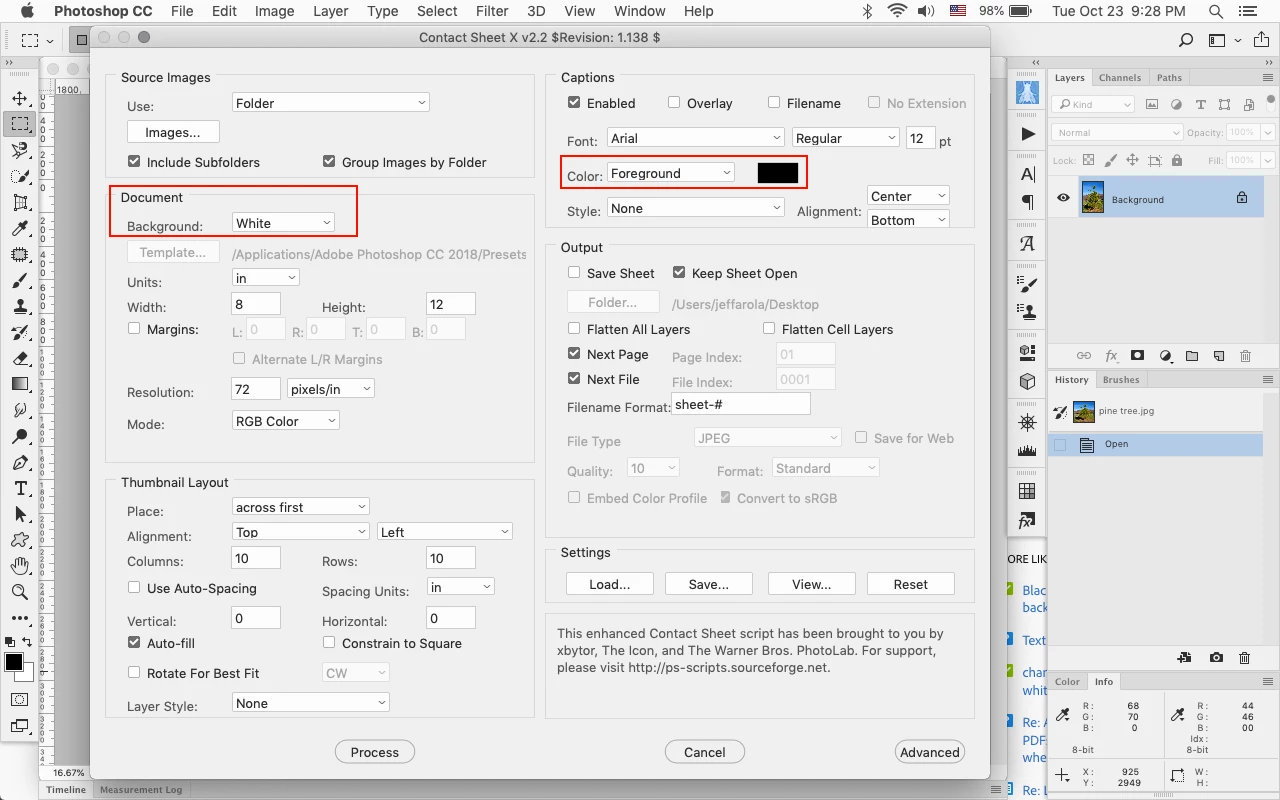
Task: Click the foreground color swatch in toolbar
Action: click(13, 662)
